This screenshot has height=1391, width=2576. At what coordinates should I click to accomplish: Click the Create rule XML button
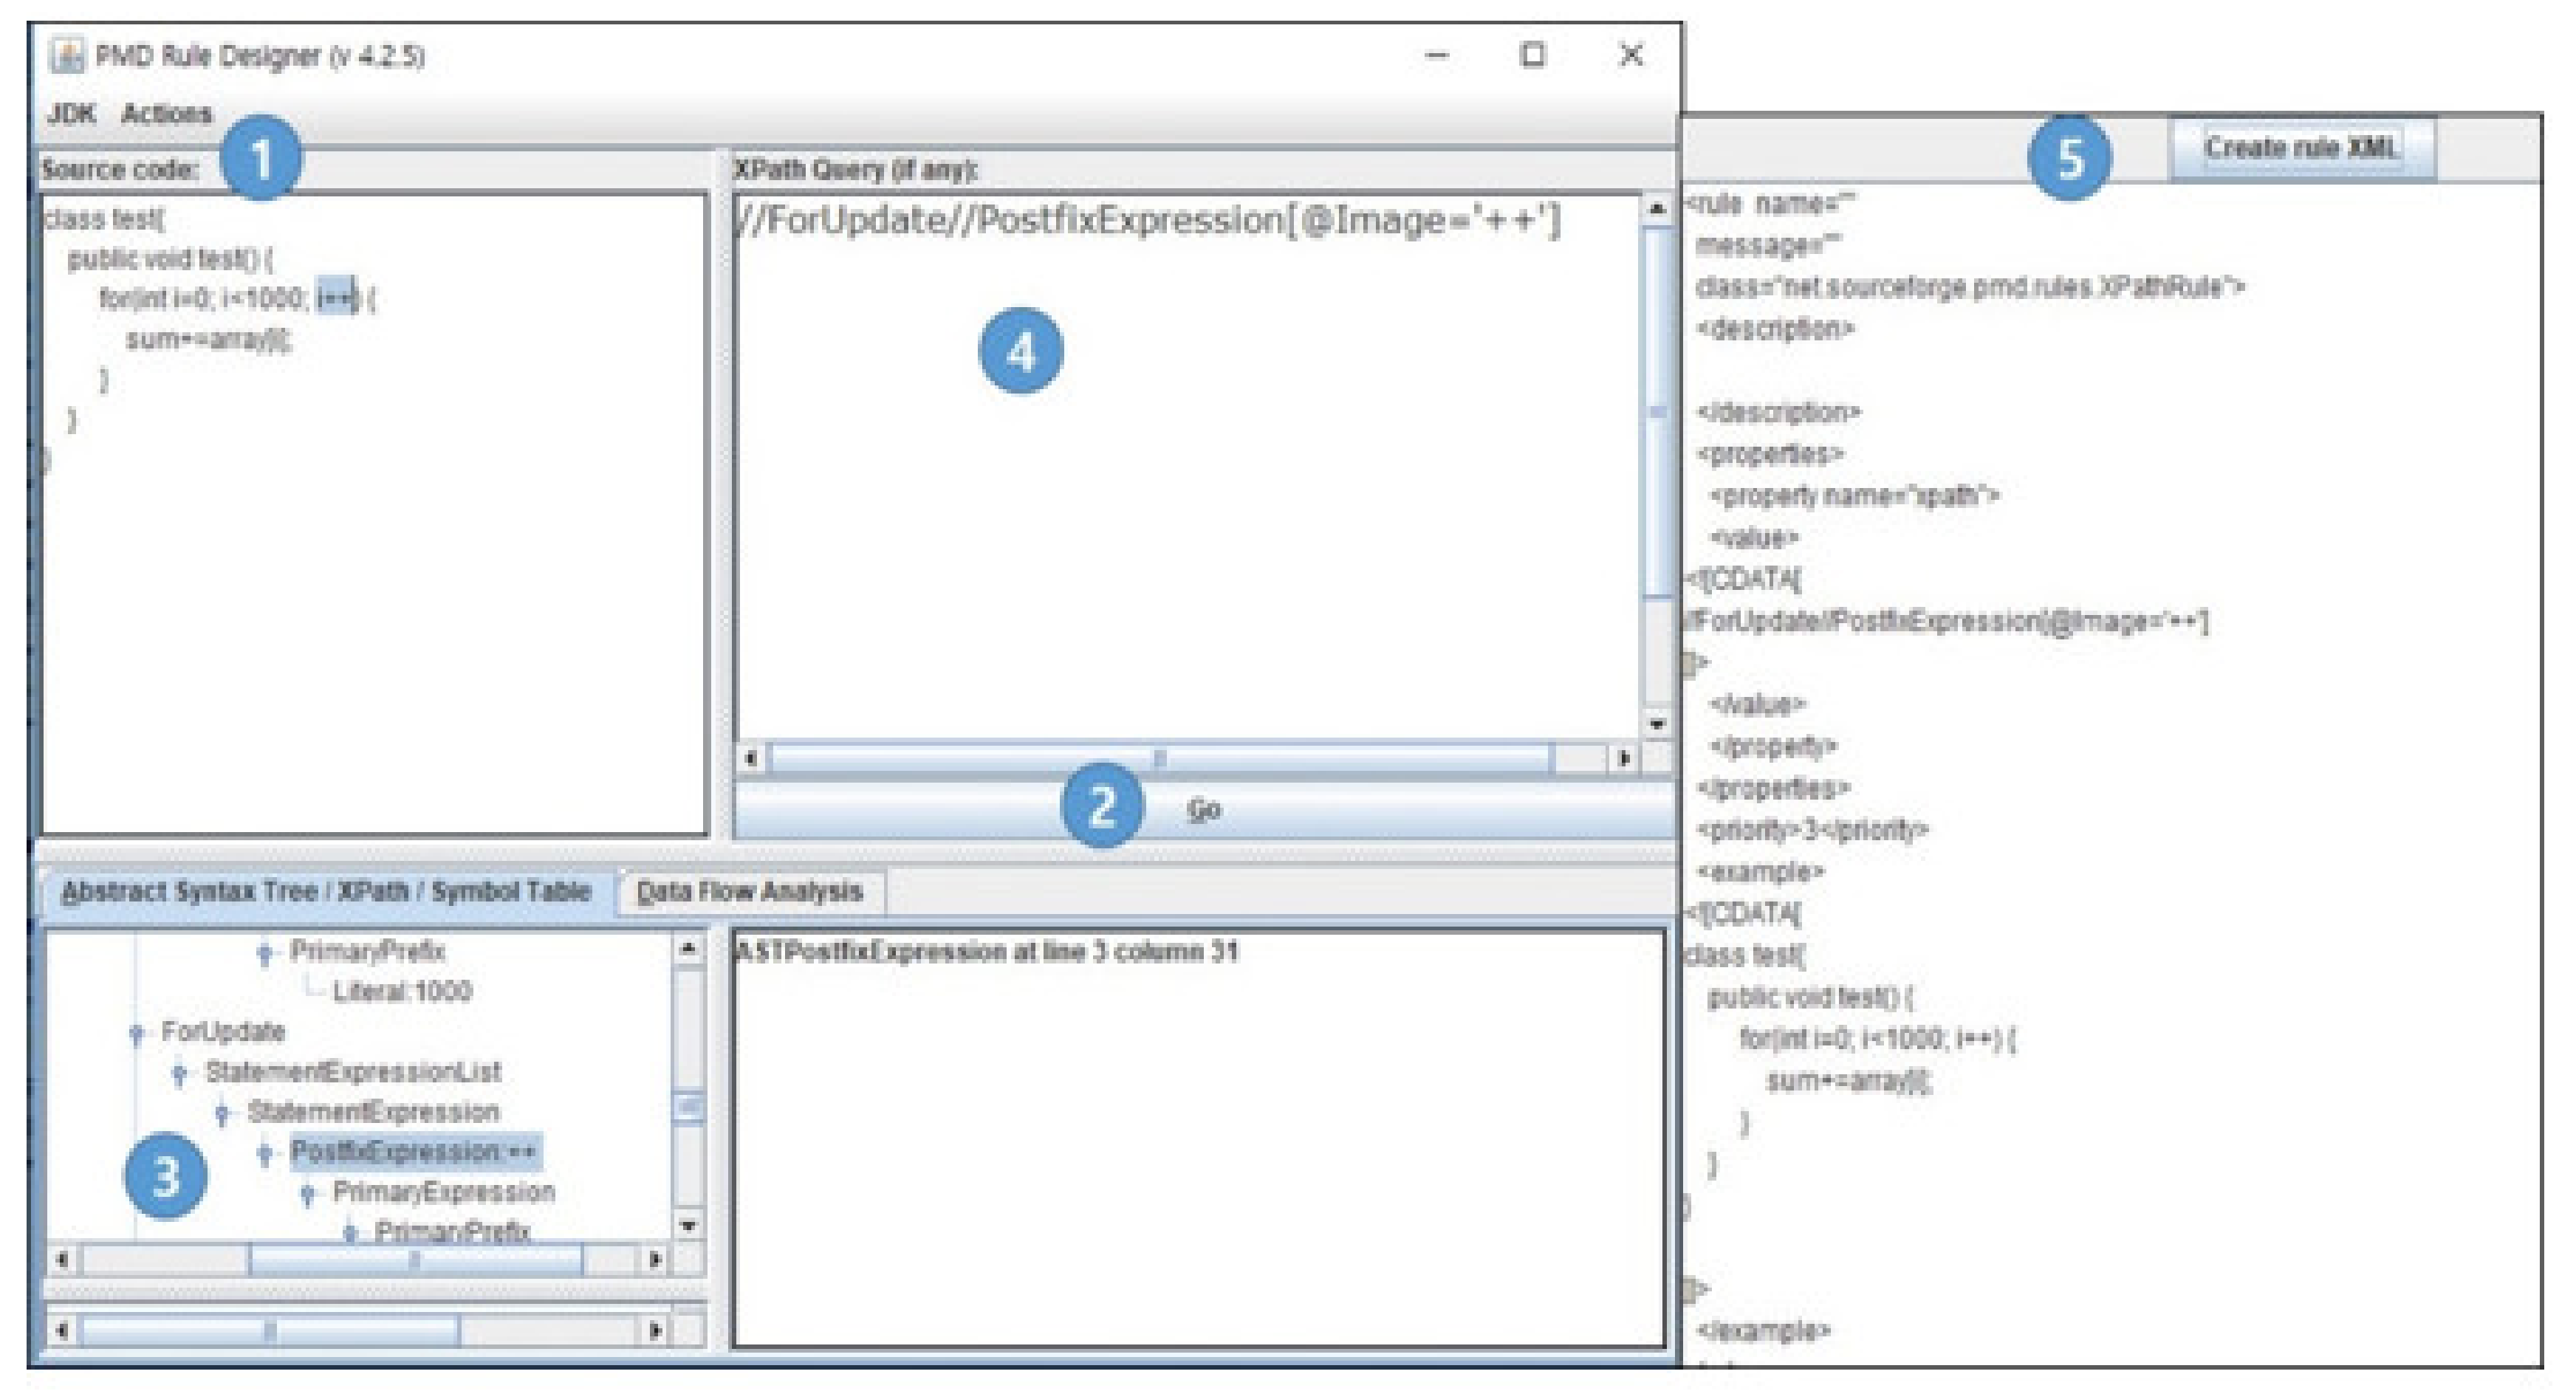coord(2301,148)
